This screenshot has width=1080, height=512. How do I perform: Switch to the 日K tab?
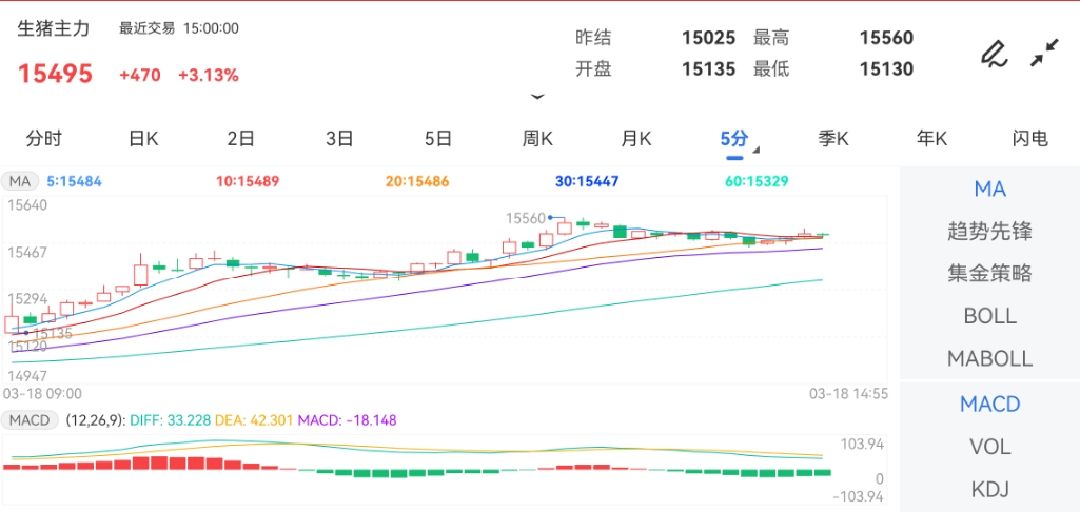(x=143, y=139)
